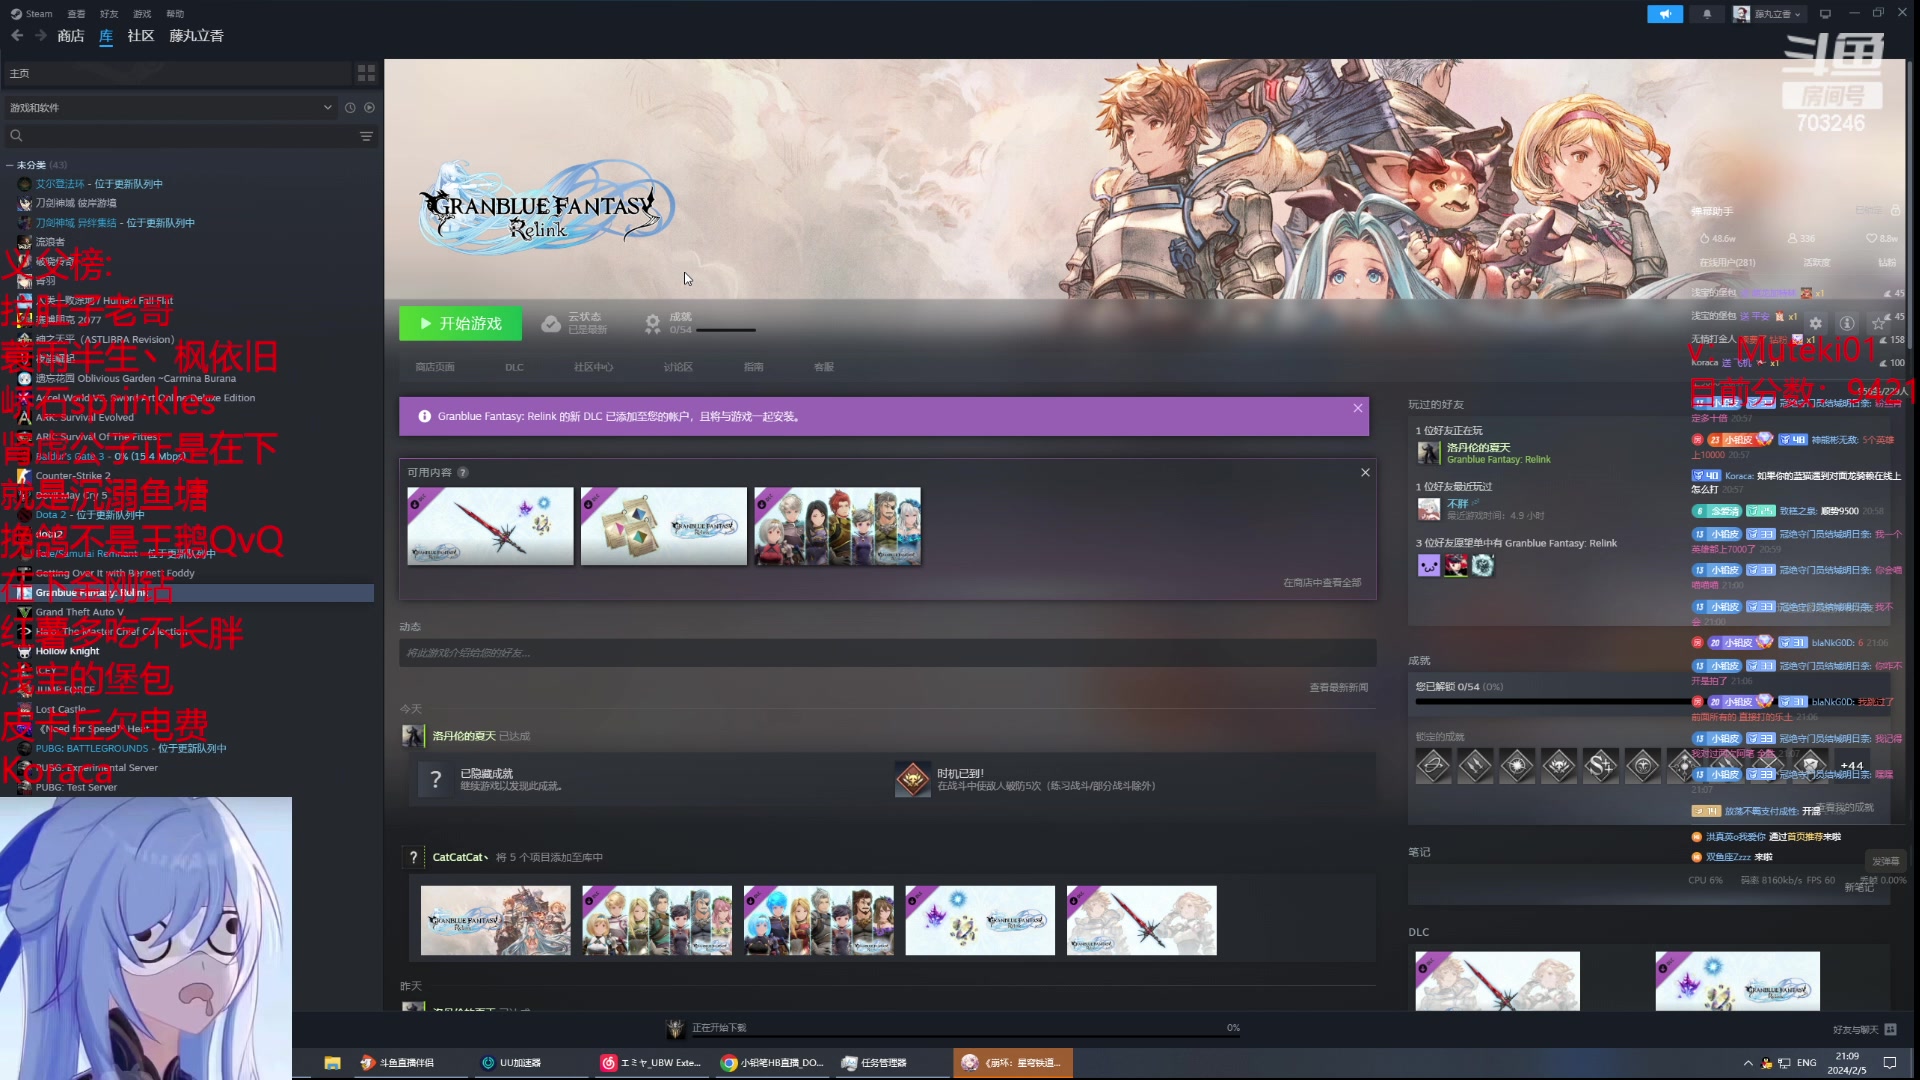Open the 帮助 (Help) menu

pos(175,14)
